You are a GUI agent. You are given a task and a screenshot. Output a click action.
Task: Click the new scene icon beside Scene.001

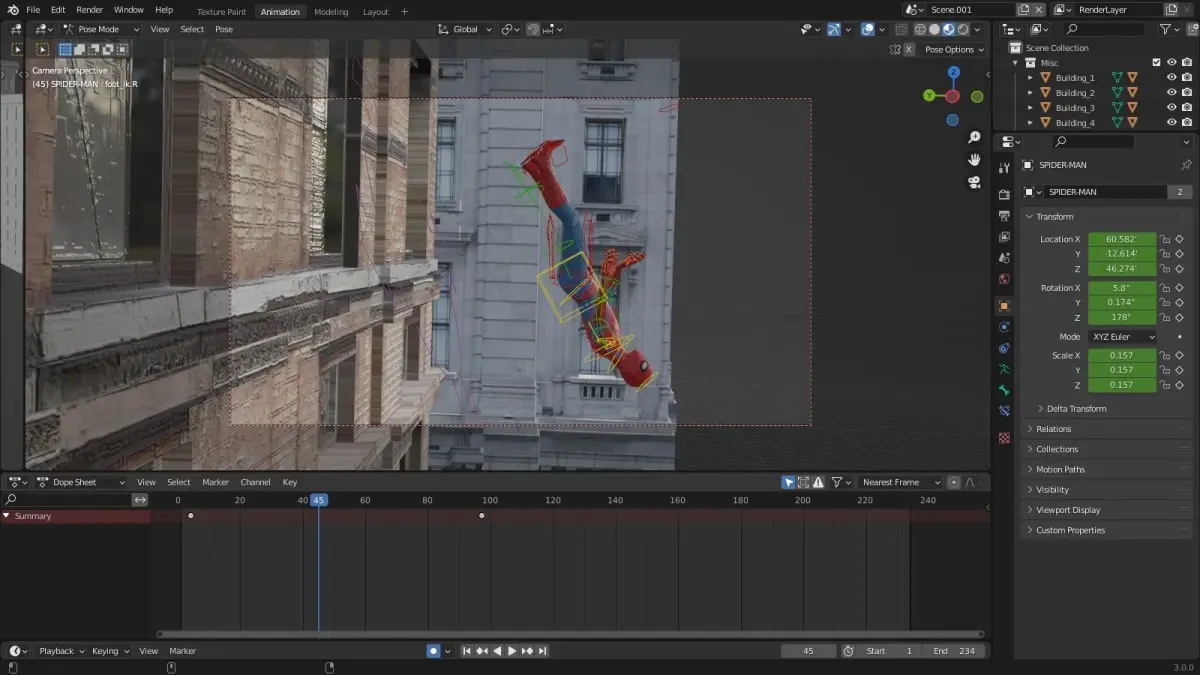pos(1023,9)
